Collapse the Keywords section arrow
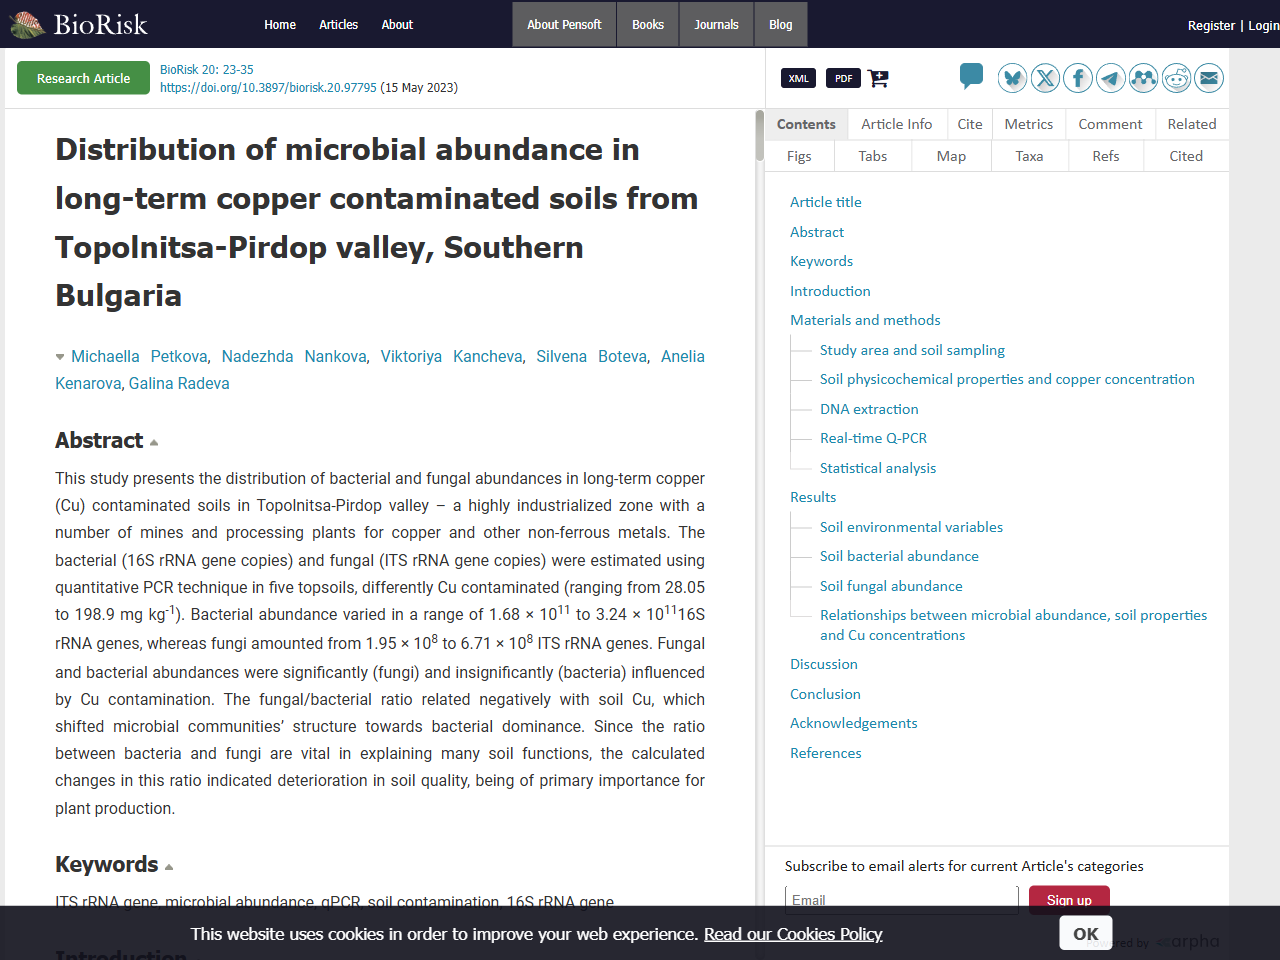Screen dimensions: 1280x960 tap(169, 867)
